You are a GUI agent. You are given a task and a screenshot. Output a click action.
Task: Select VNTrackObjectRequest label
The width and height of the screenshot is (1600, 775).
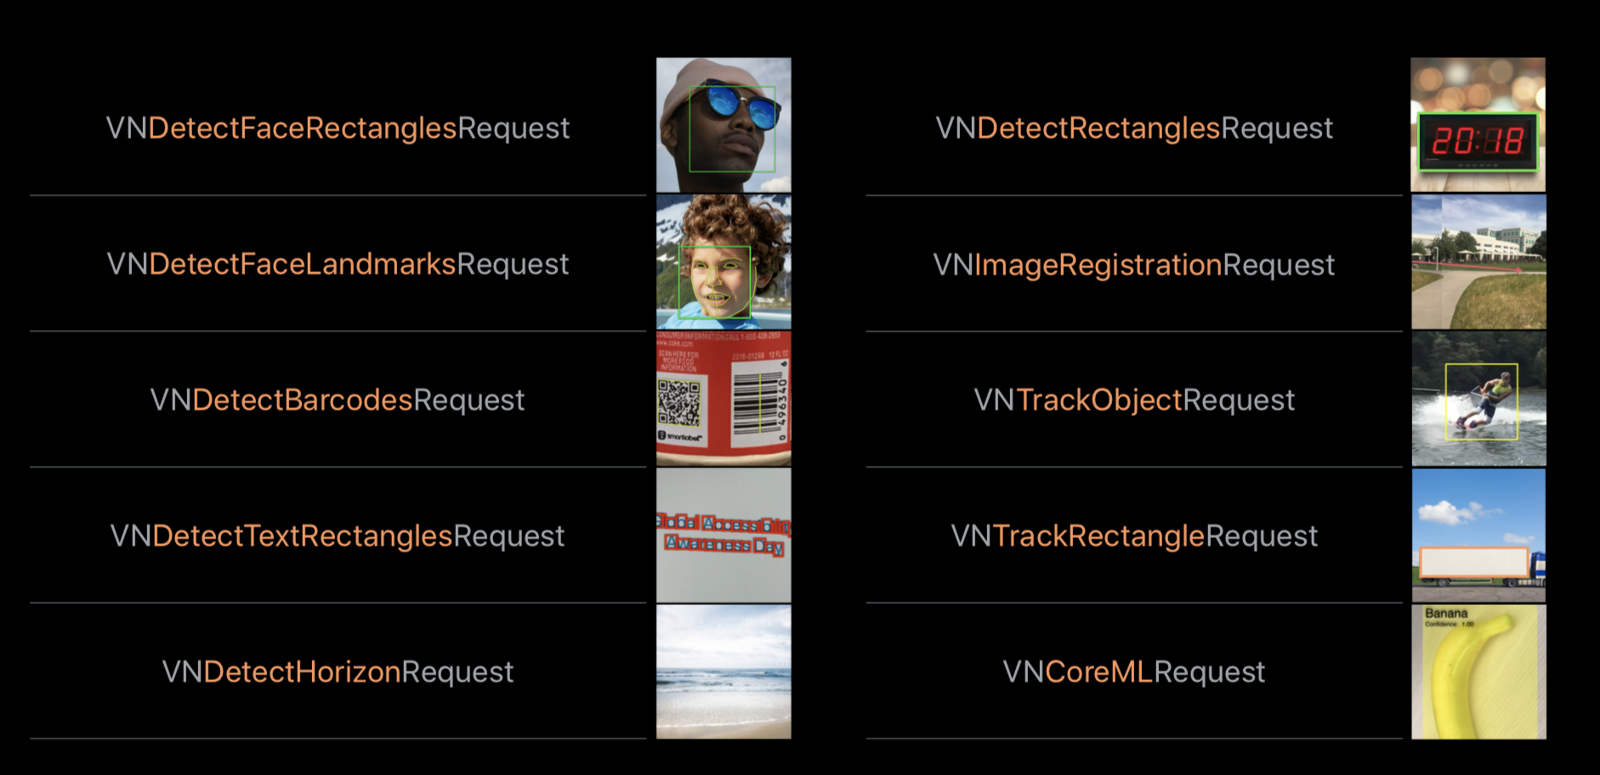point(1134,400)
